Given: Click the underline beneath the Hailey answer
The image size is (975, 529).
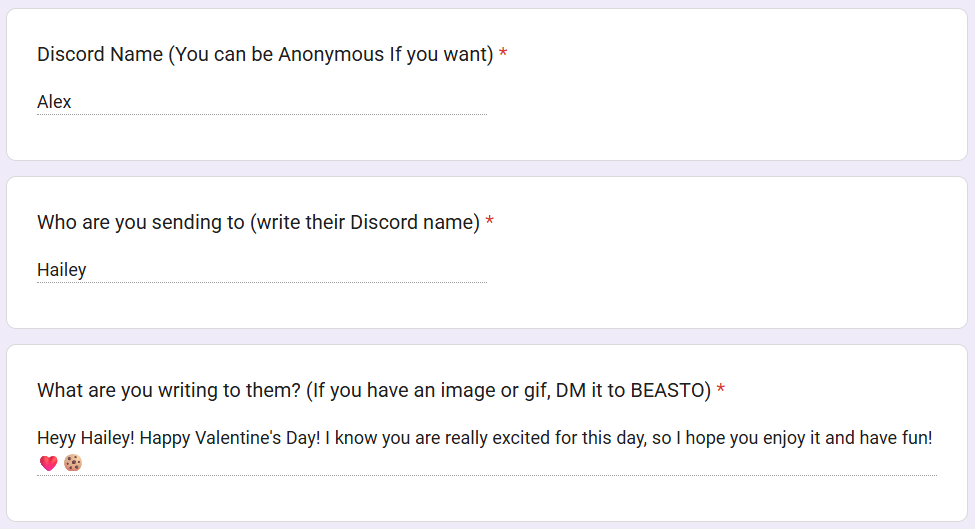Looking at the screenshot, I should pyautogui.click(x=262, y=282).
